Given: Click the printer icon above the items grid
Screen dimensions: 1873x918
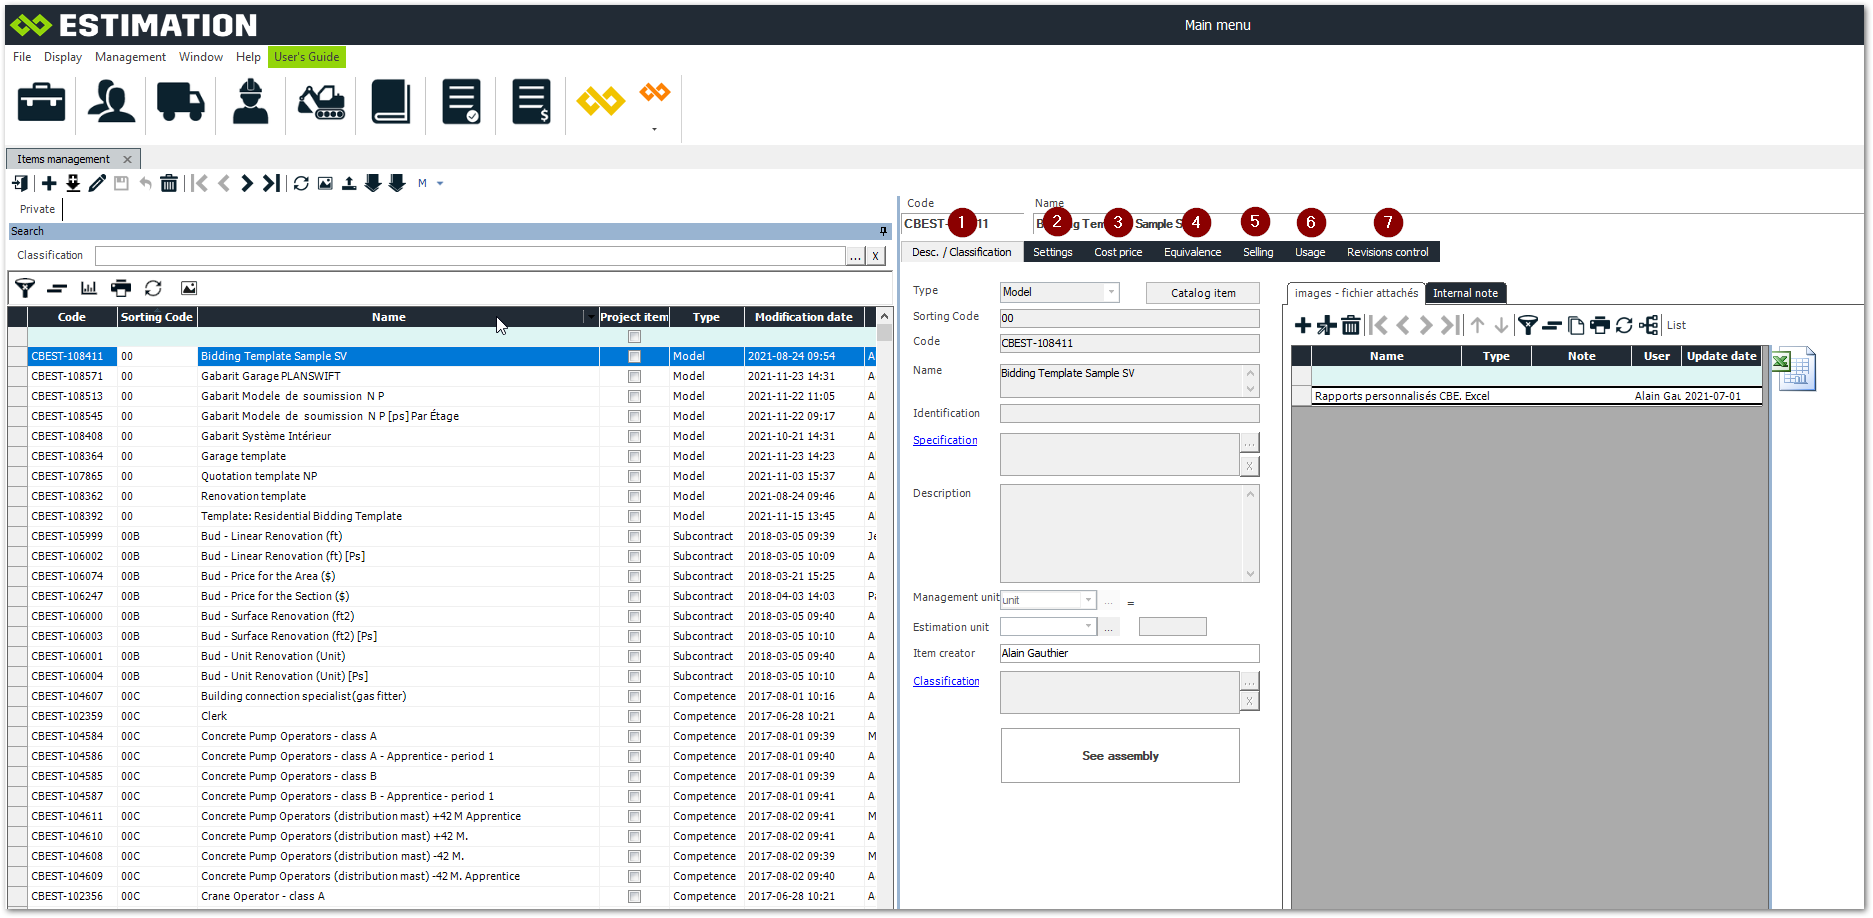Looking at the screenshot, I should pos(121,288).
